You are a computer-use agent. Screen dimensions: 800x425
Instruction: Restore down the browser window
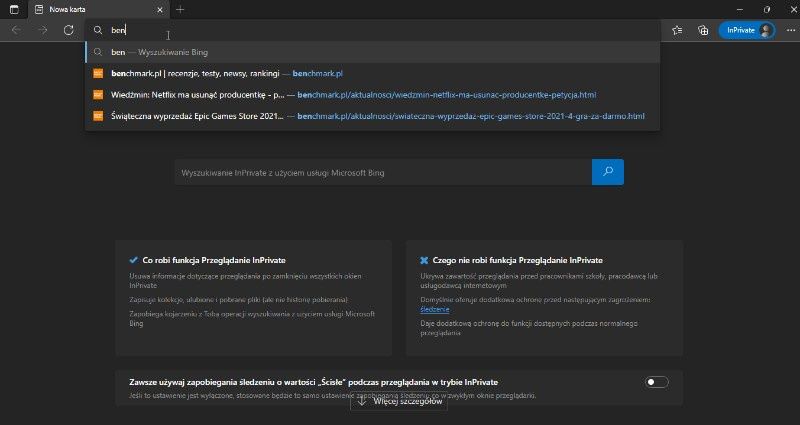767,9
